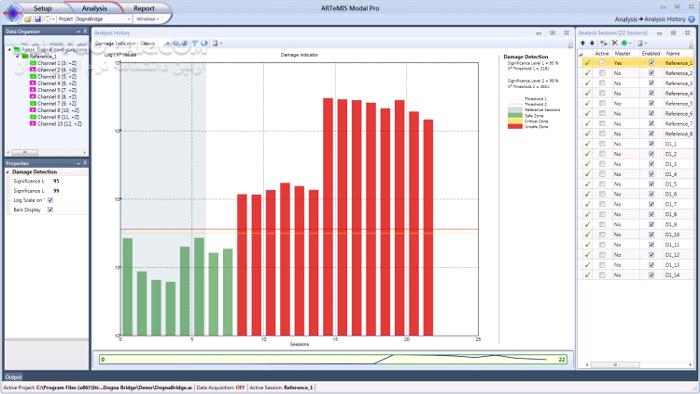Click the filter funnel icon in Analysis History toolbar
Viewport: 700px width, 394px height.
[x=195, y=43]
